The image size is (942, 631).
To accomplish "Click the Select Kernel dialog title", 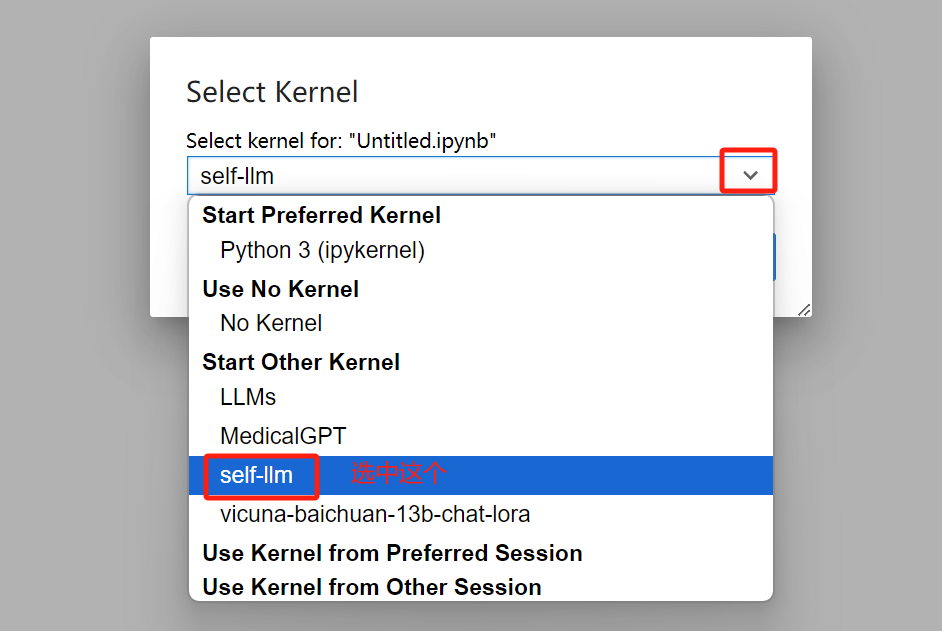I will click(272, 93).
